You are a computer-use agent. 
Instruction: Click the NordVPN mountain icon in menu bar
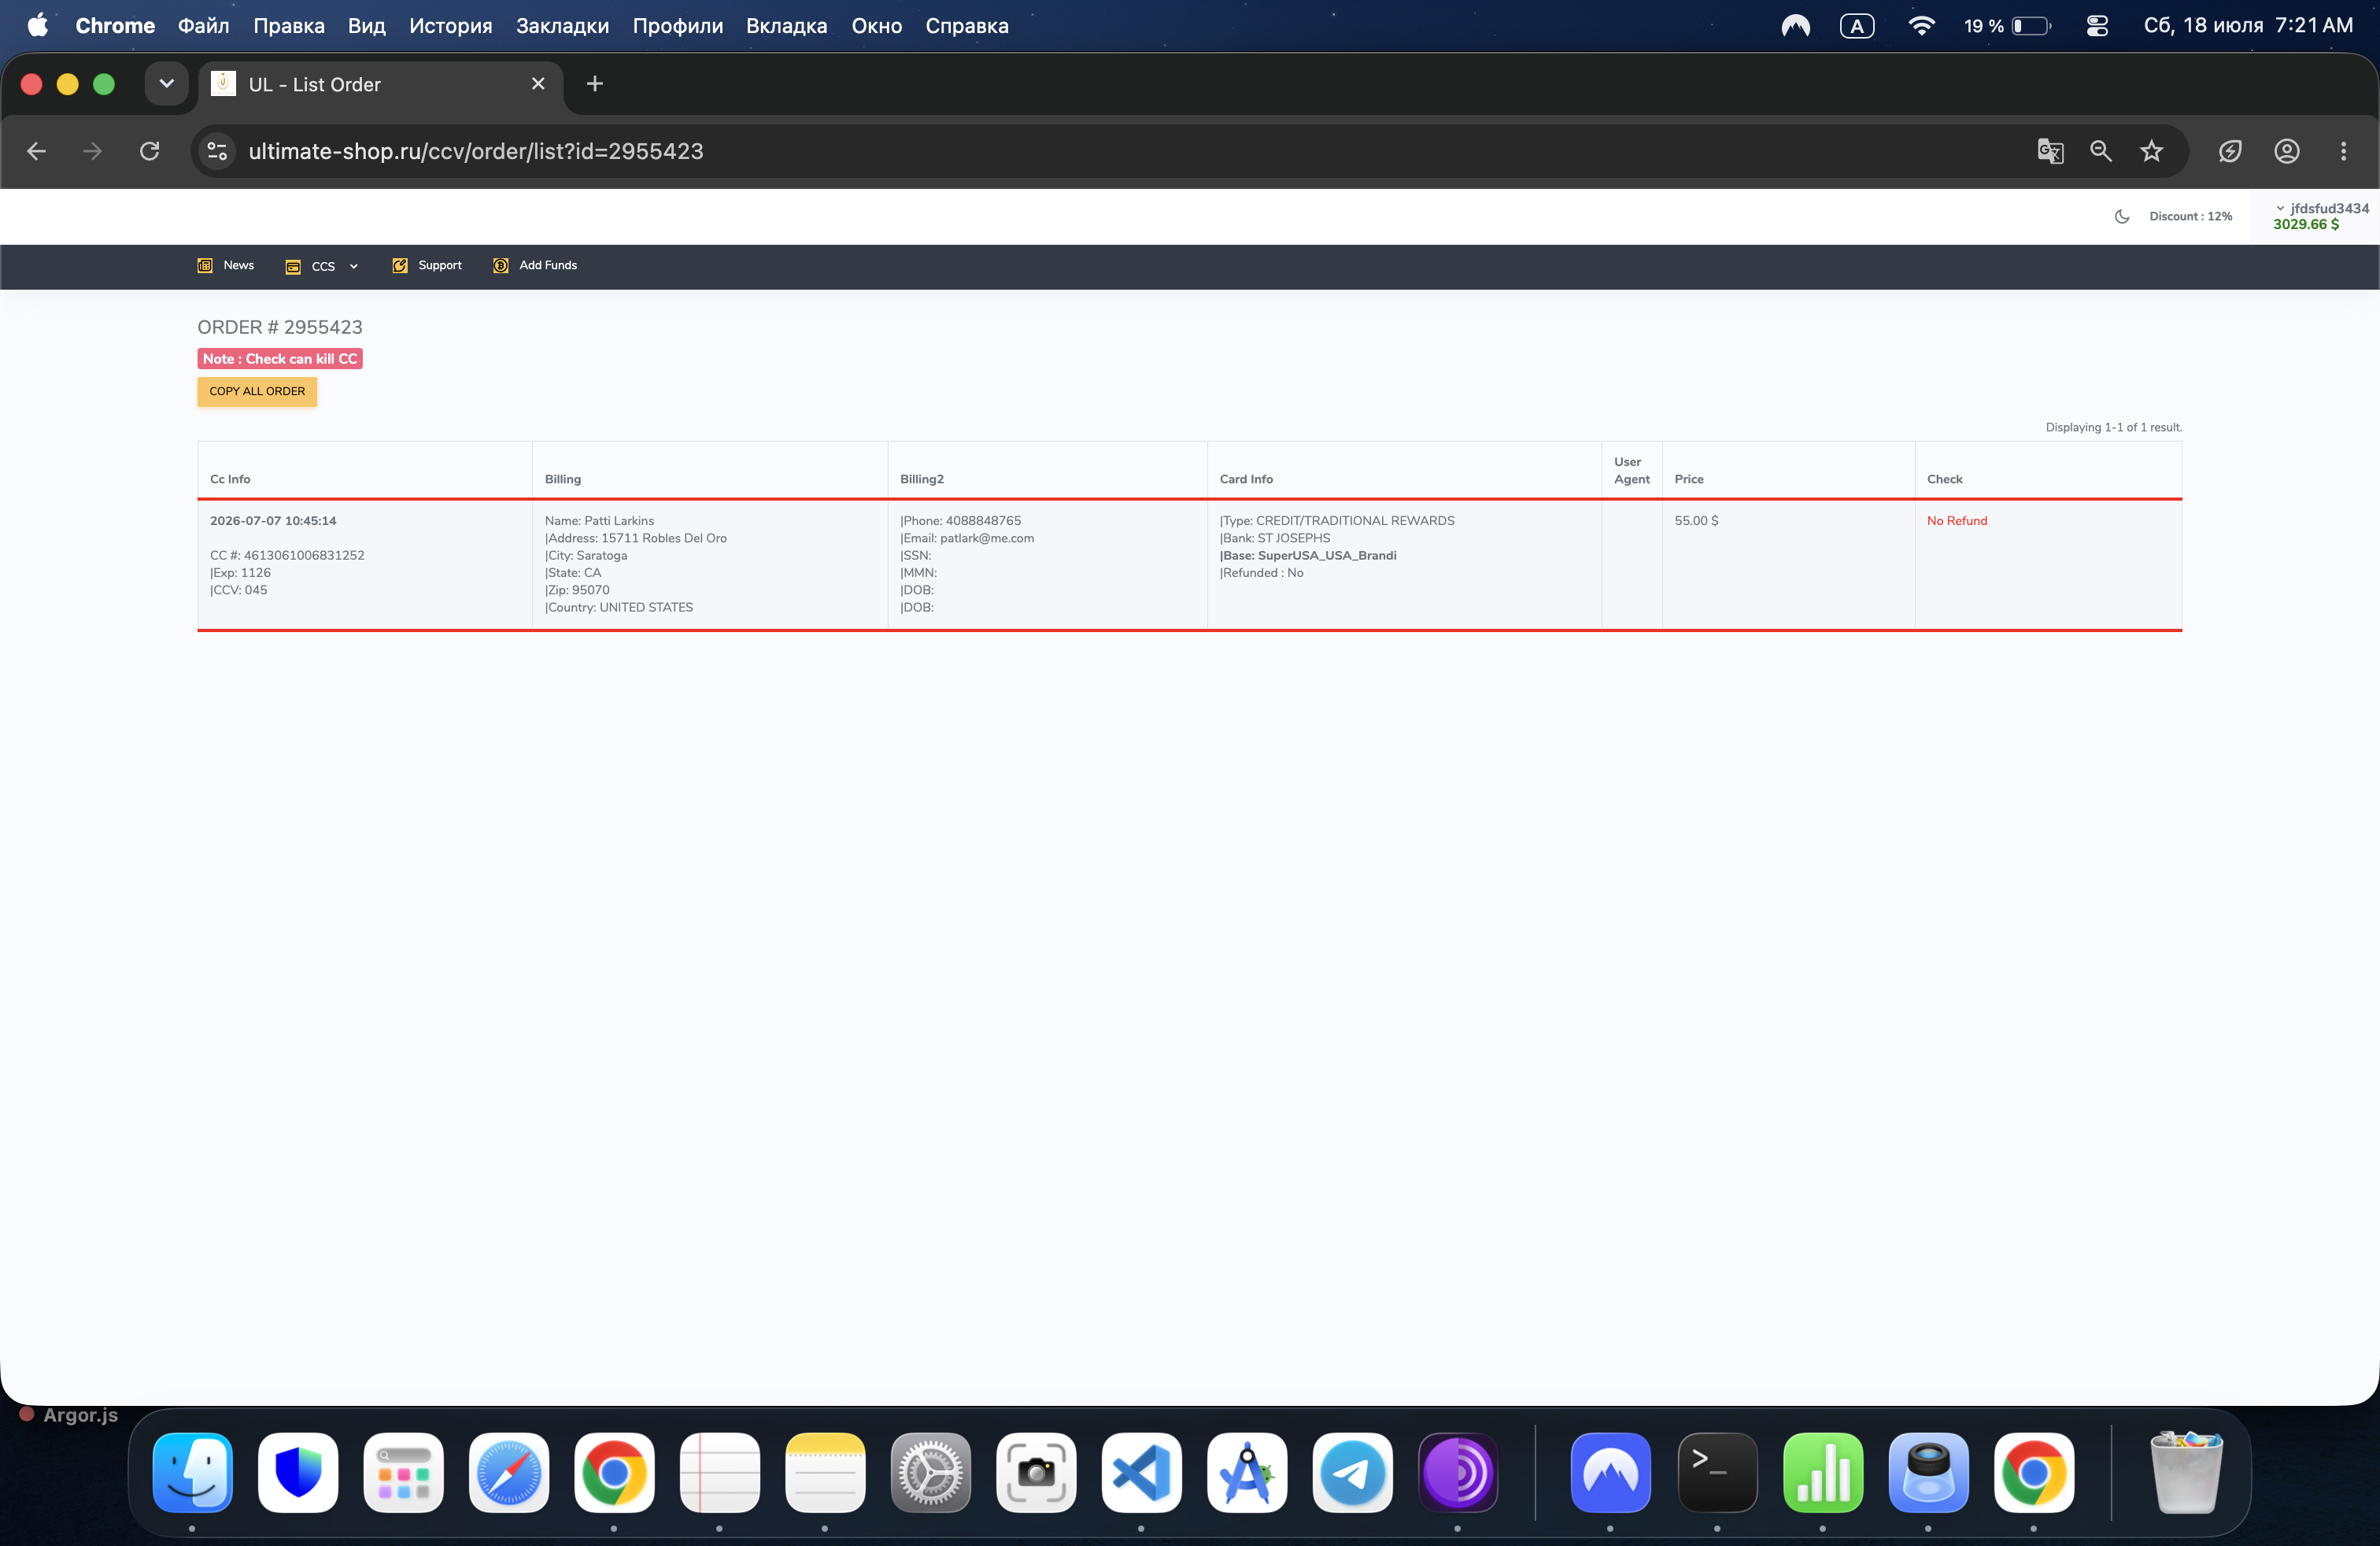1796,26
